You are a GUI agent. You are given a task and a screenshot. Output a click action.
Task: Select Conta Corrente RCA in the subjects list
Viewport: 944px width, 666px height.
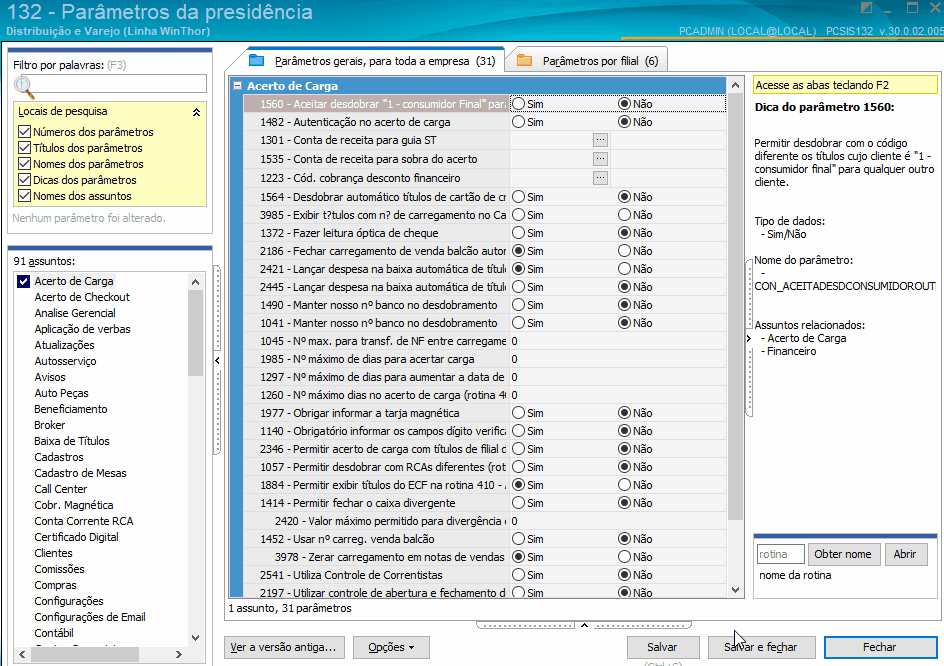tap(84, 521)
